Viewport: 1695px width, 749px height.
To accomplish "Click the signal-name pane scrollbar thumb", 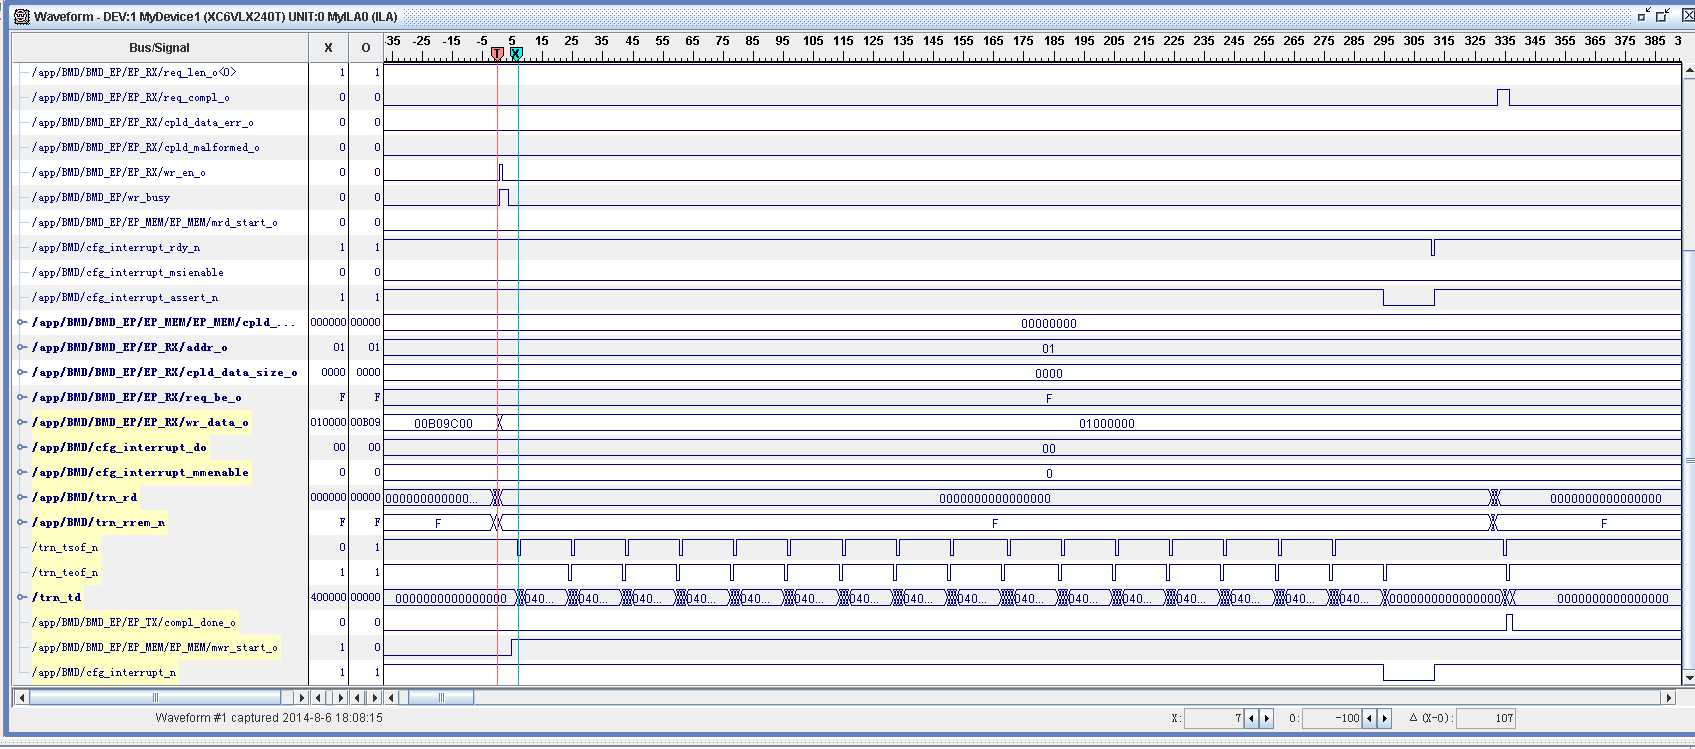I will tap(155, 697).
